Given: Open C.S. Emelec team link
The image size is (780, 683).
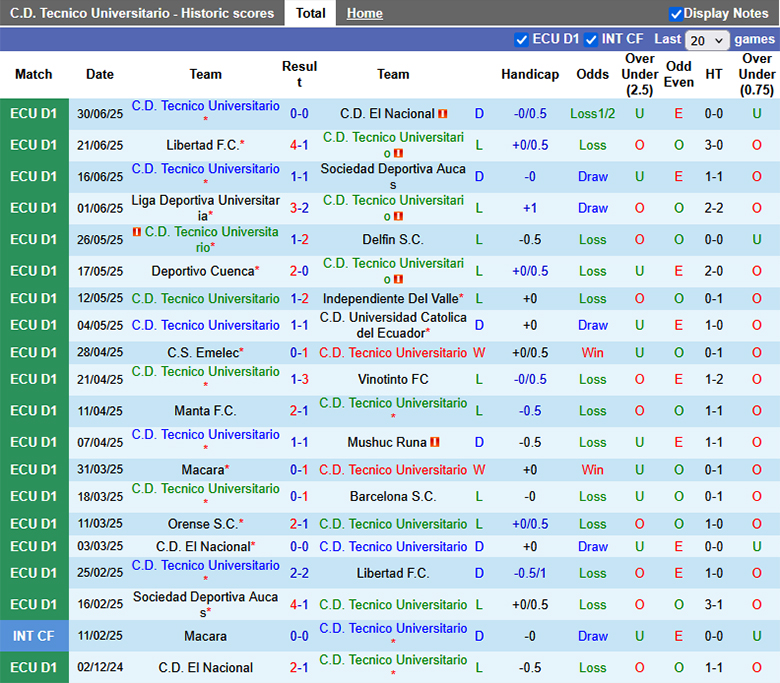Looking at the screenshot, I should click(x=203, y=353).
